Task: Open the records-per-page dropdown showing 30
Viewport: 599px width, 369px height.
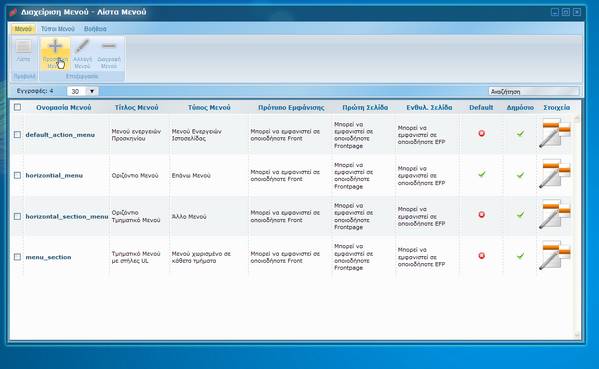Action: (83, 91)
